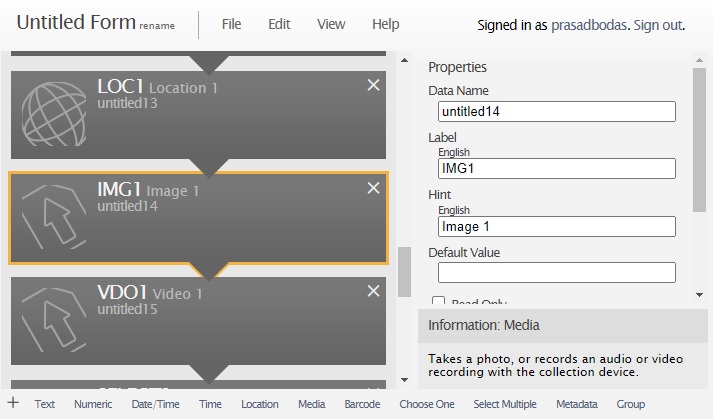This screenshot has width=713, height=419.
Task: Add a Barcode question
Action: pyautogui.click(x=362, y=404)
